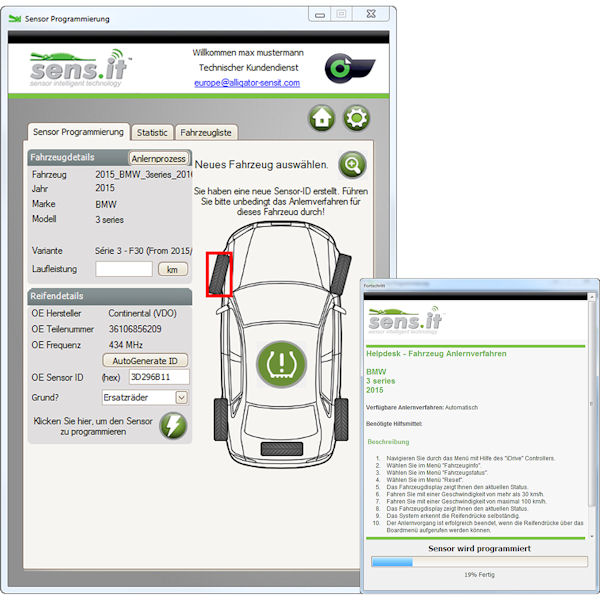Open the Grund dropdown showing Ersatzräder

[x=145, y=397]
